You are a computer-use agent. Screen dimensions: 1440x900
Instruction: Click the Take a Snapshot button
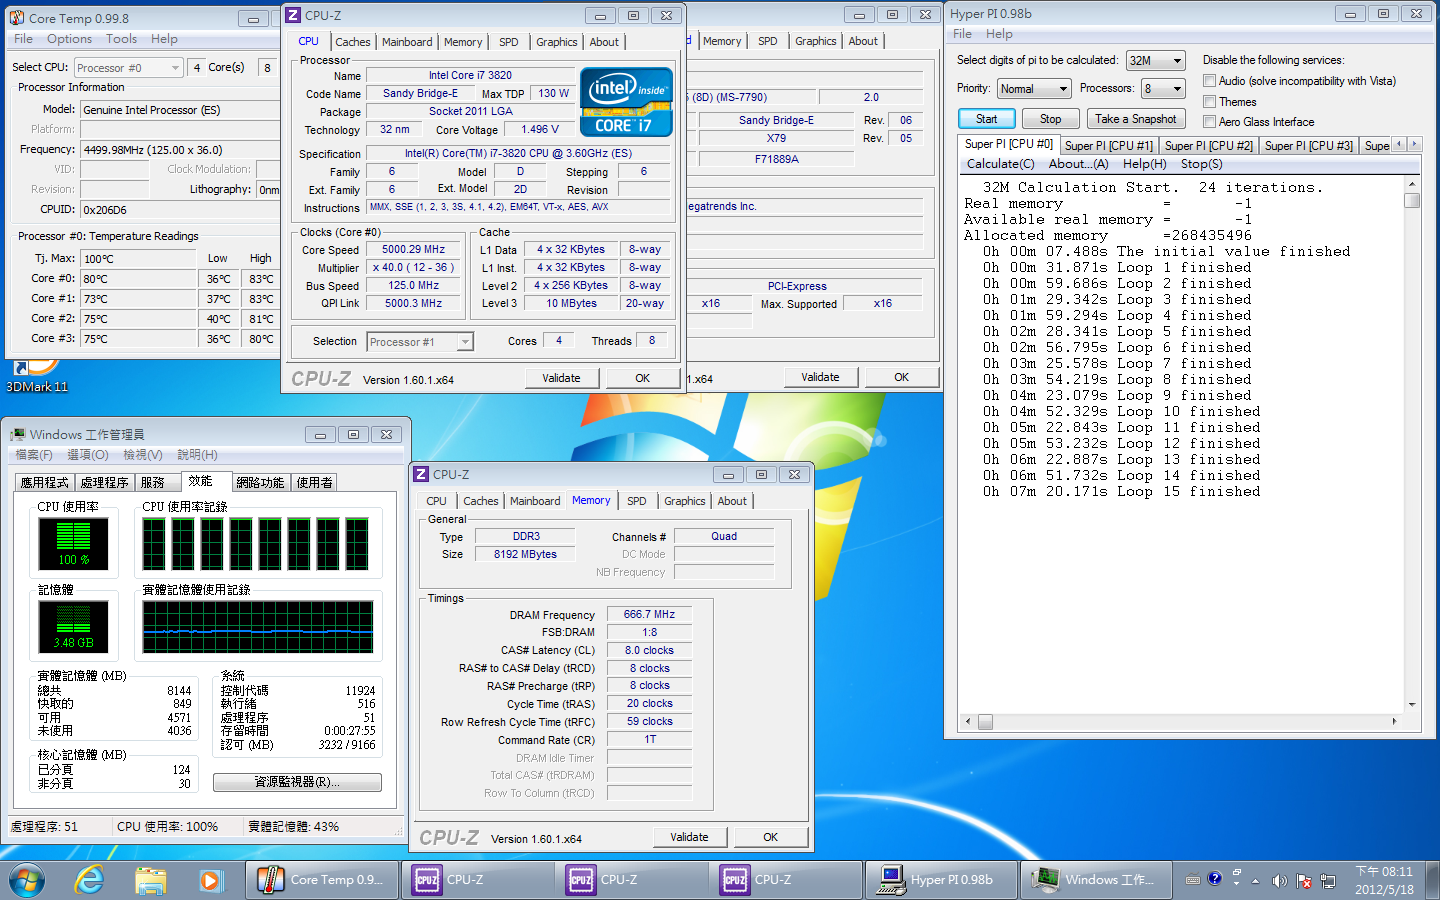click(x=1135, y=119)
